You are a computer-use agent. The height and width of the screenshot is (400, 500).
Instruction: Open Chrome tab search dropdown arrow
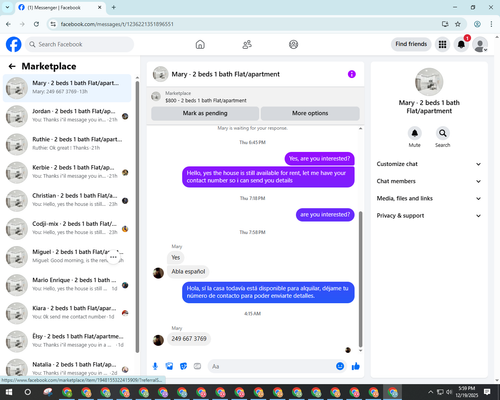(7, 7)
